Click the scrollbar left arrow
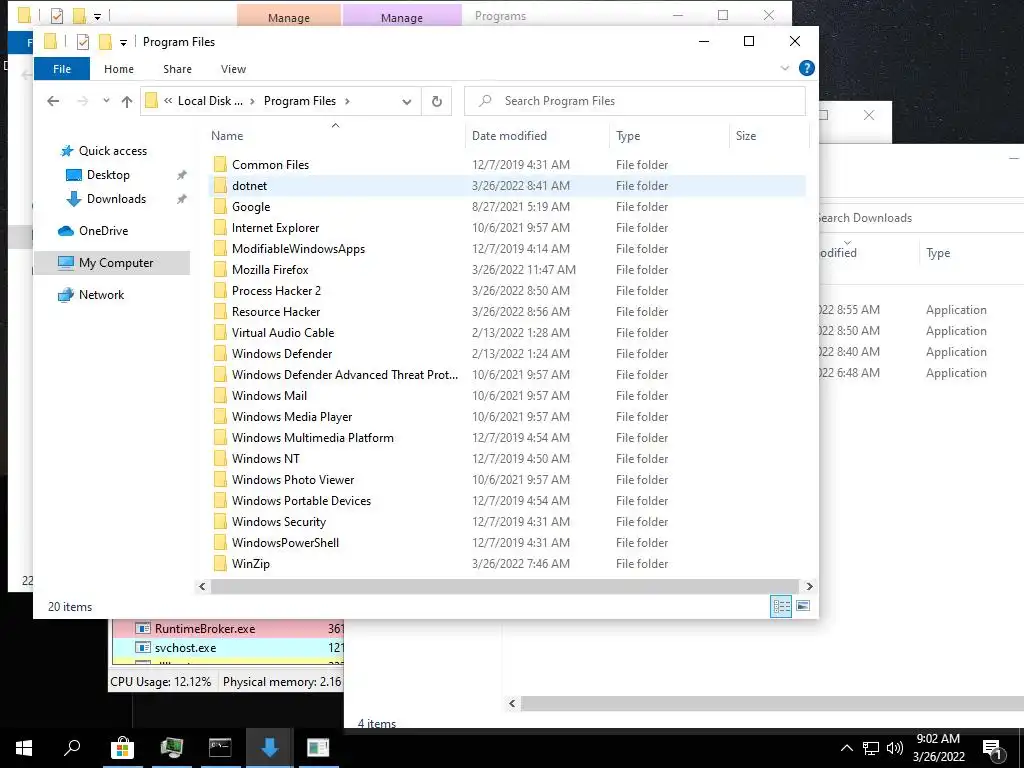 pyautogui.click(x=202, y=586)
